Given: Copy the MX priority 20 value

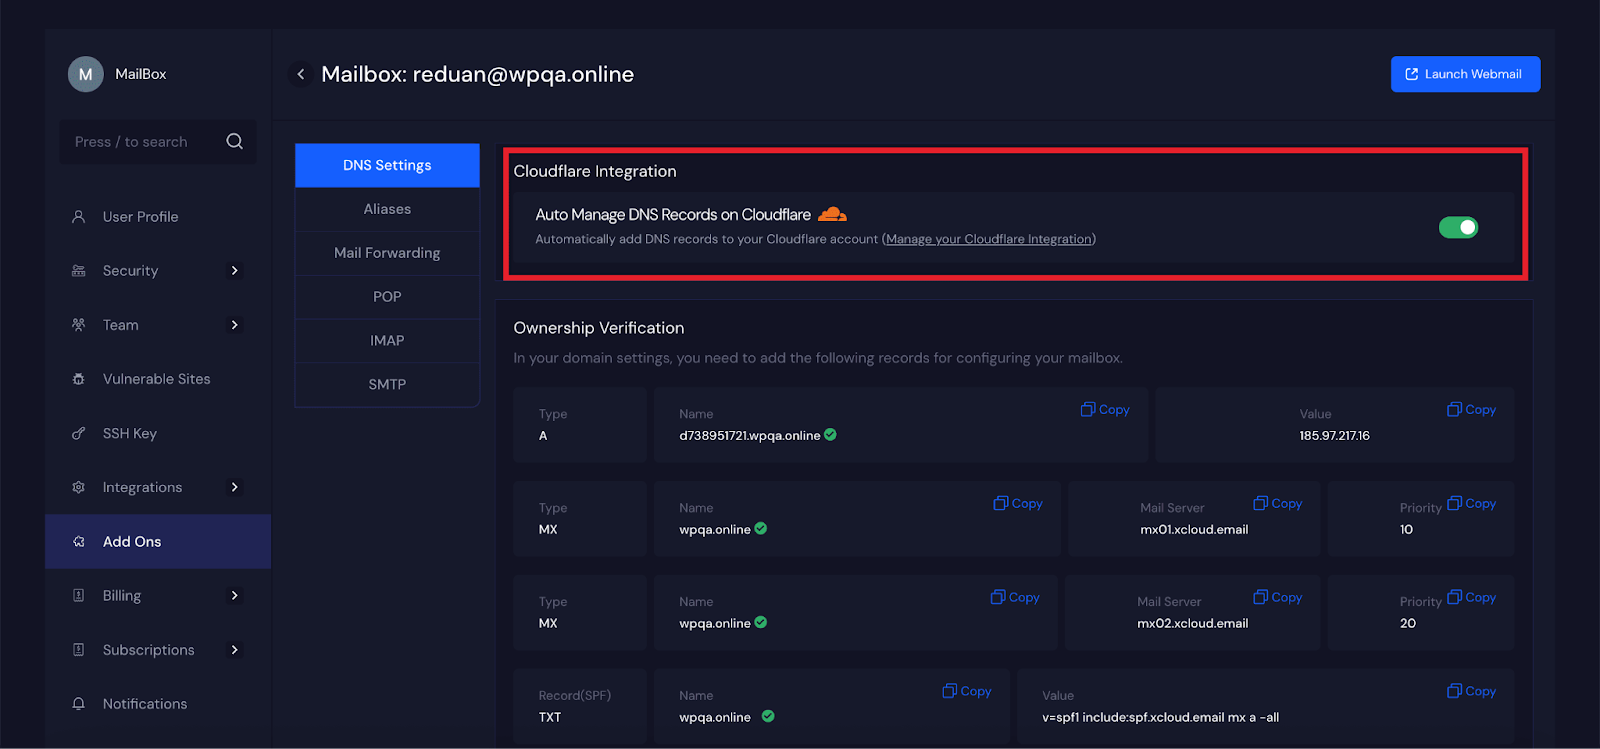Looking at the screenshot, I should coord(1471,598).
